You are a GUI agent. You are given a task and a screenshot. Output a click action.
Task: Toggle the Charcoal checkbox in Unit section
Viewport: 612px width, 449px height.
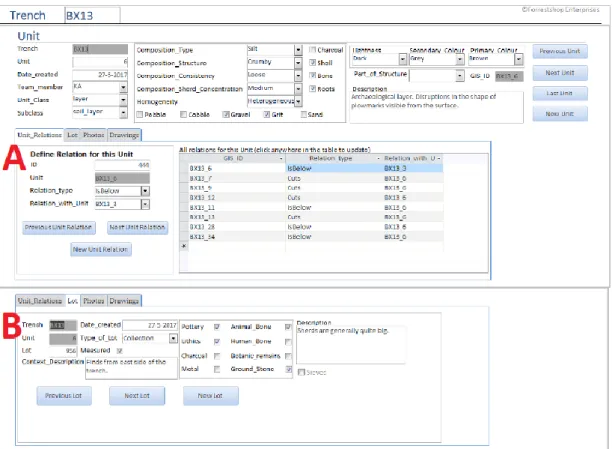tap(312, 50)
